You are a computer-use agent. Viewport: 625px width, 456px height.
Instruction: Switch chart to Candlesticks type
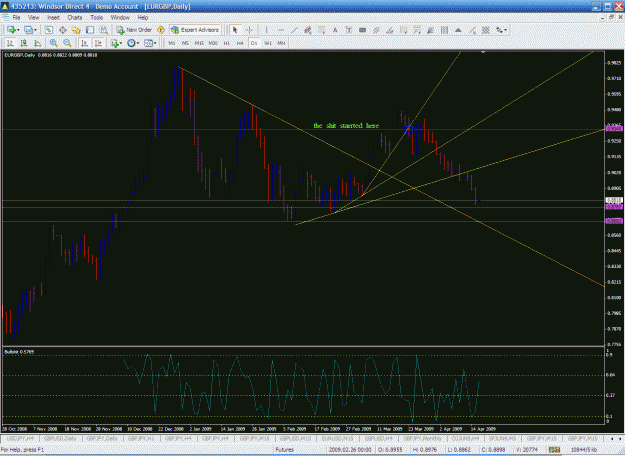click(24, 43)
